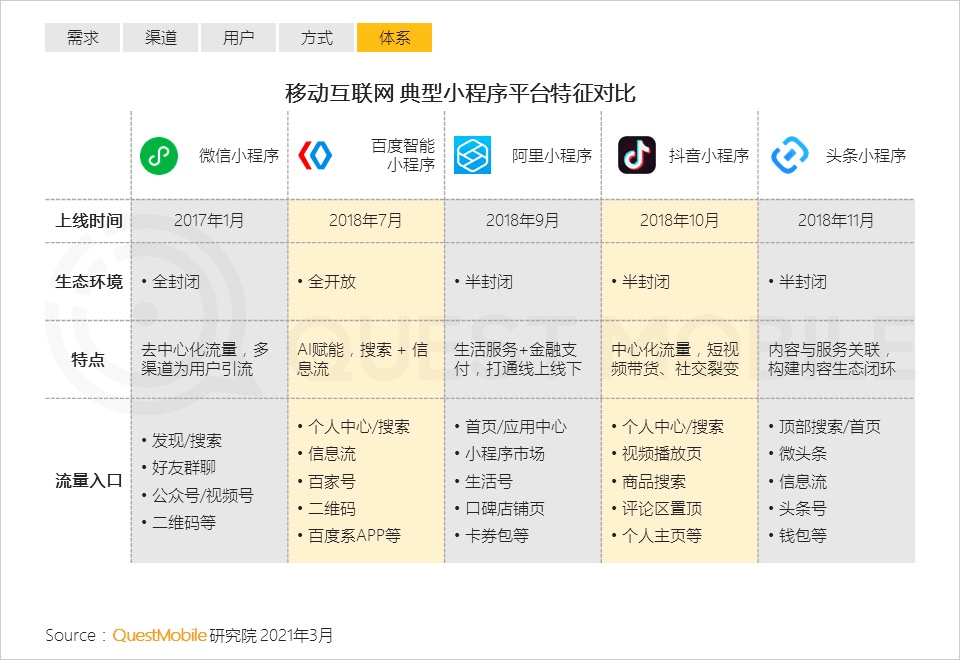
Task: Select the 百度智能小程序 column header
Action: pos(403,155)
